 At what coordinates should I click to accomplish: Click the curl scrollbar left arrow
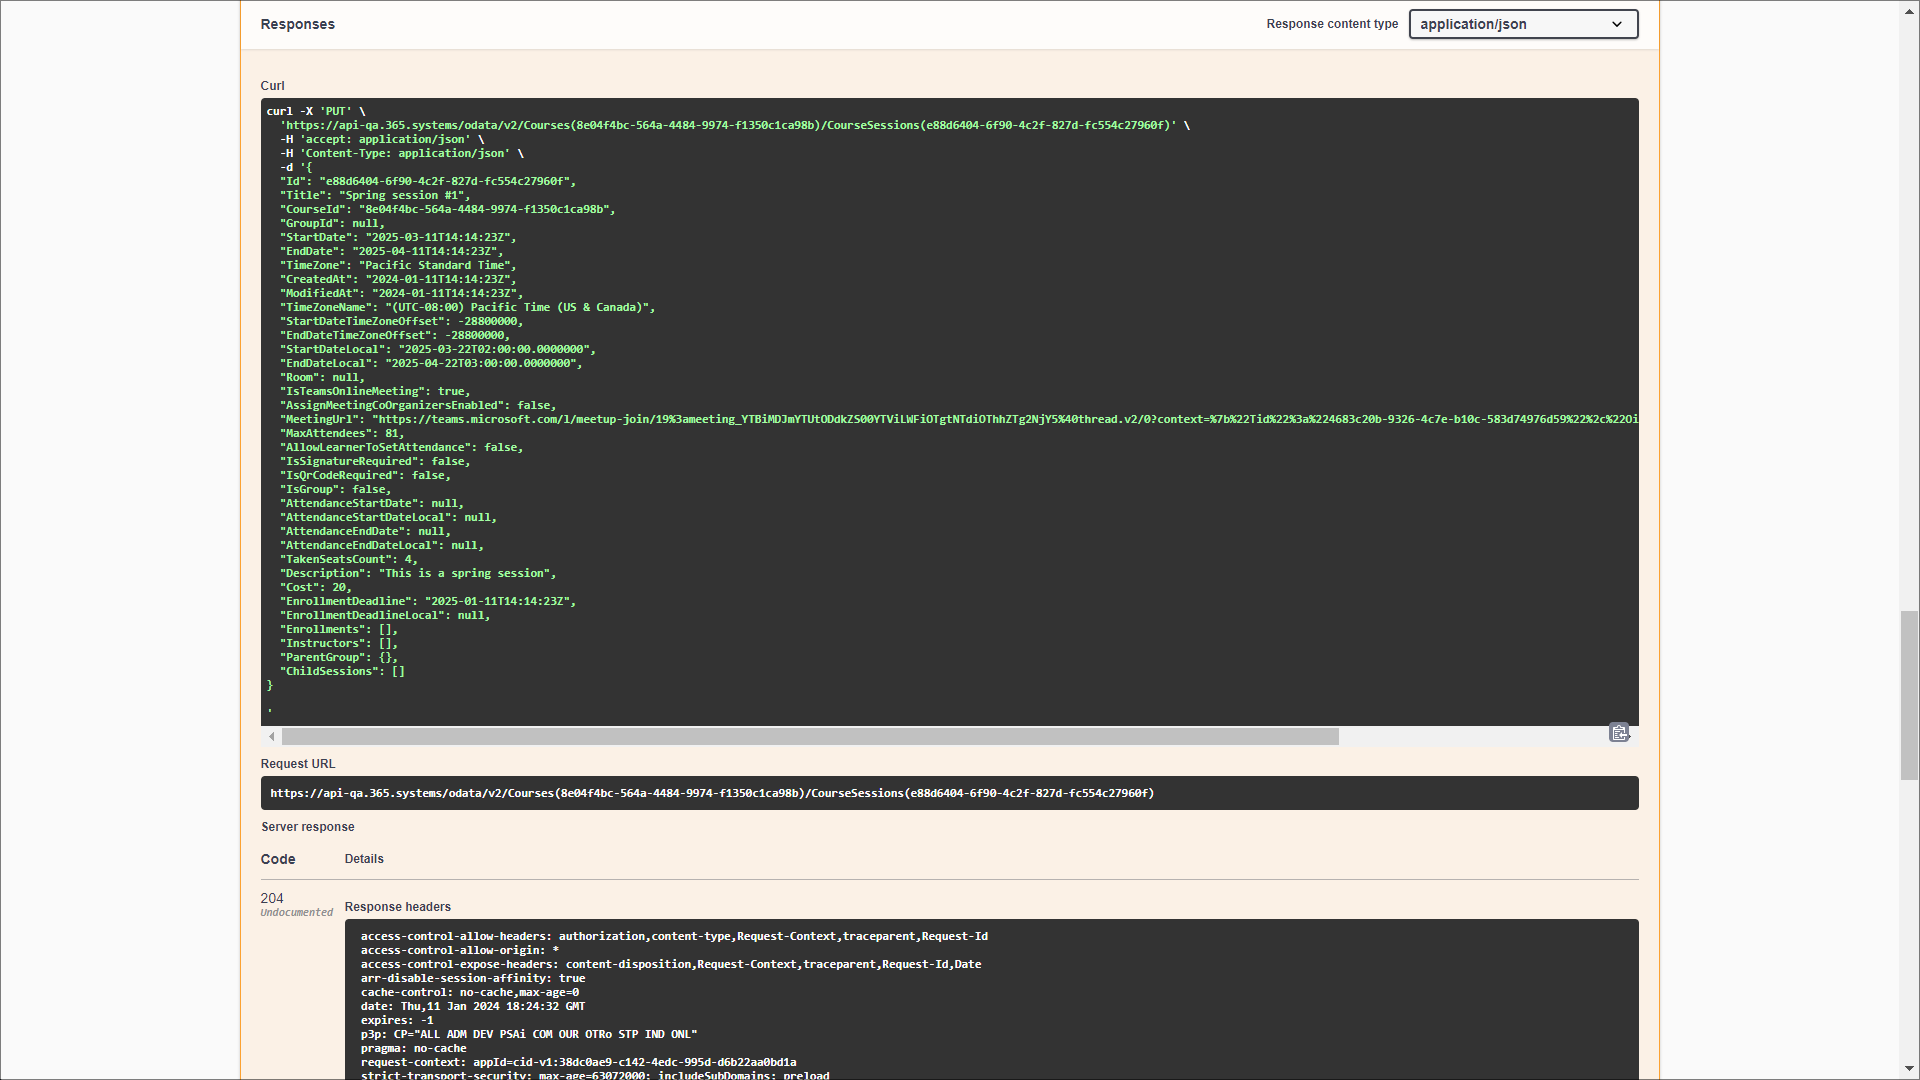pyautogui.click(x=272, y=737)
